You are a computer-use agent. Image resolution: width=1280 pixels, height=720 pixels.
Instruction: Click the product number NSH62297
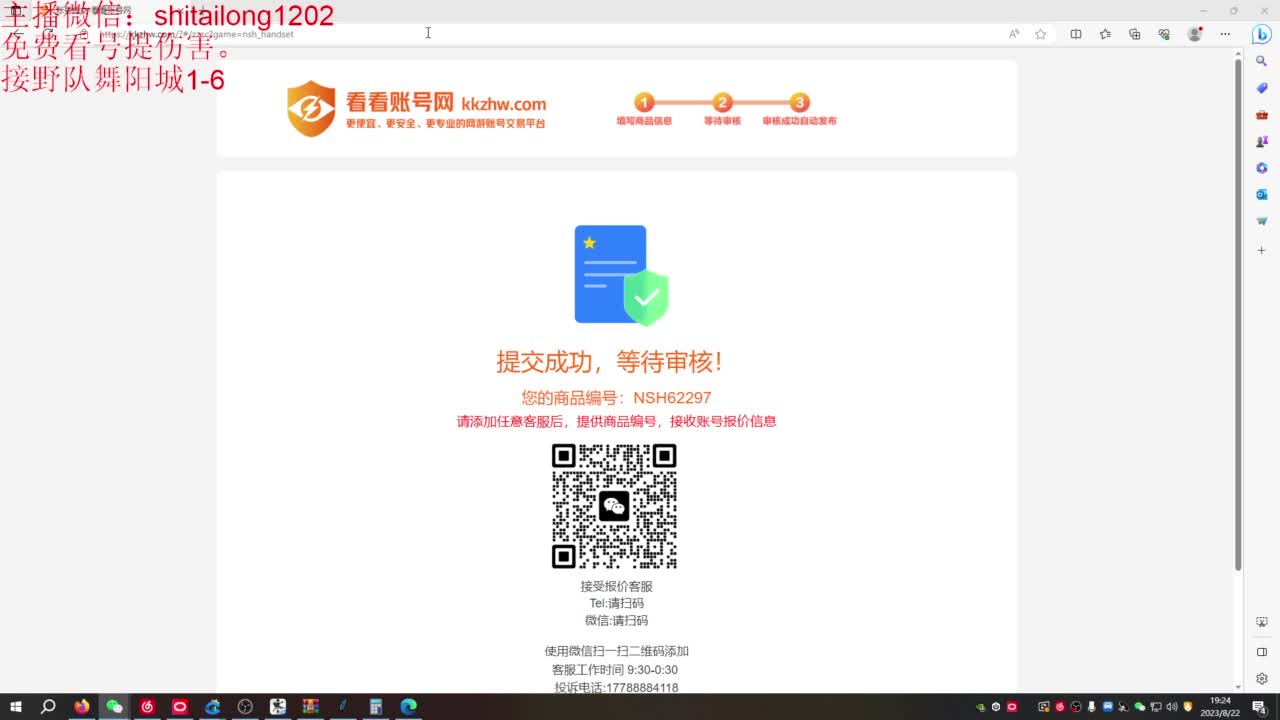(x=672, y=398)
